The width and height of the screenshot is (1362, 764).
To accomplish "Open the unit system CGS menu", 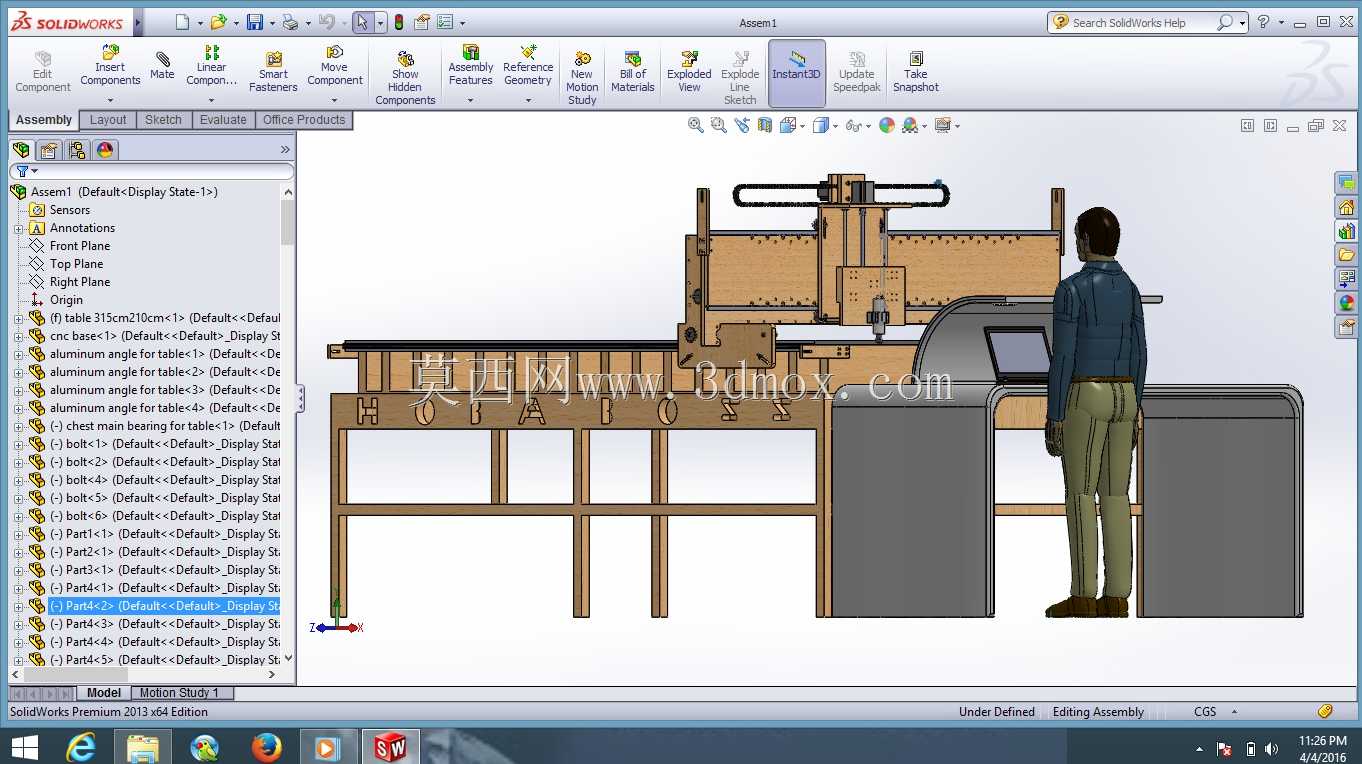I will click(x=1212, y=712).
